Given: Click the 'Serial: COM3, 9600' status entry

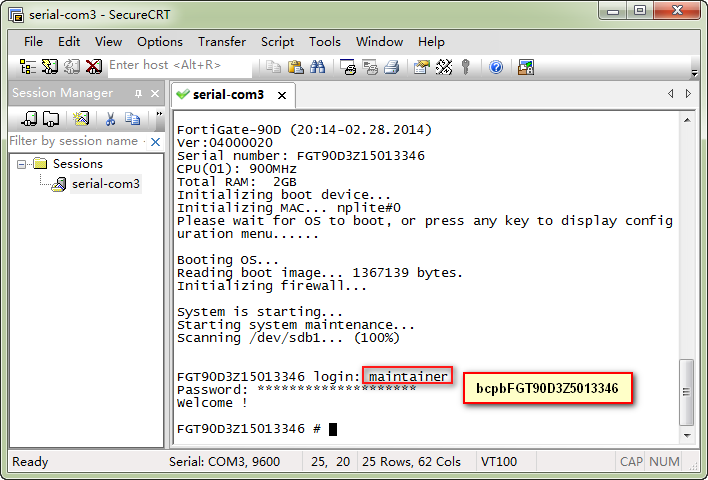Looking at the screenshot, I should pyautogui.click(x=224, y=461).
